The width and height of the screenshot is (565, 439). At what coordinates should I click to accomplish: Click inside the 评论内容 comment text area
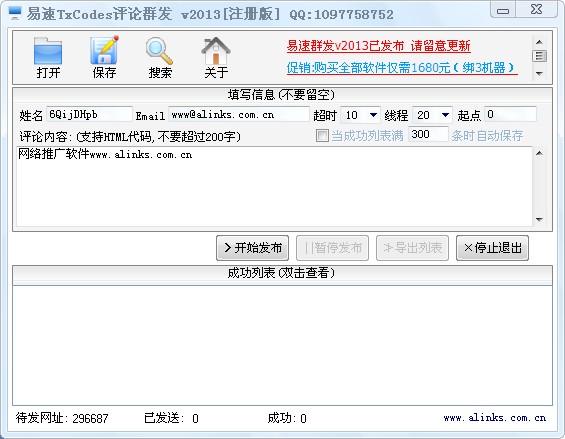pos(274,186)
